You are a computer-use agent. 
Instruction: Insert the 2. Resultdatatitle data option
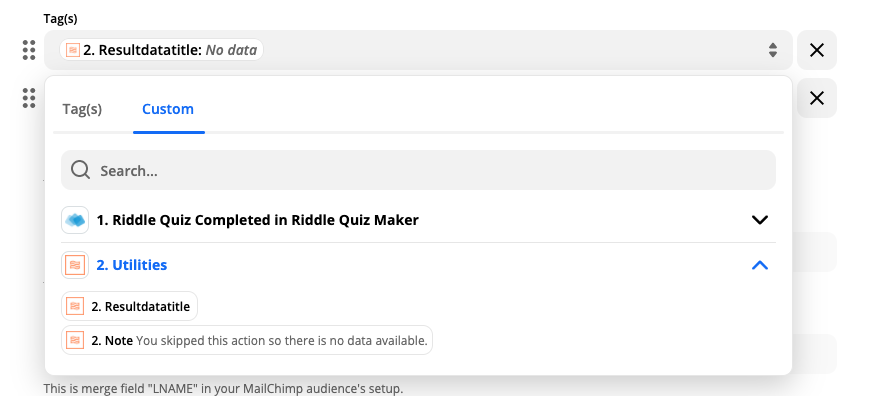tap(130, 306)
